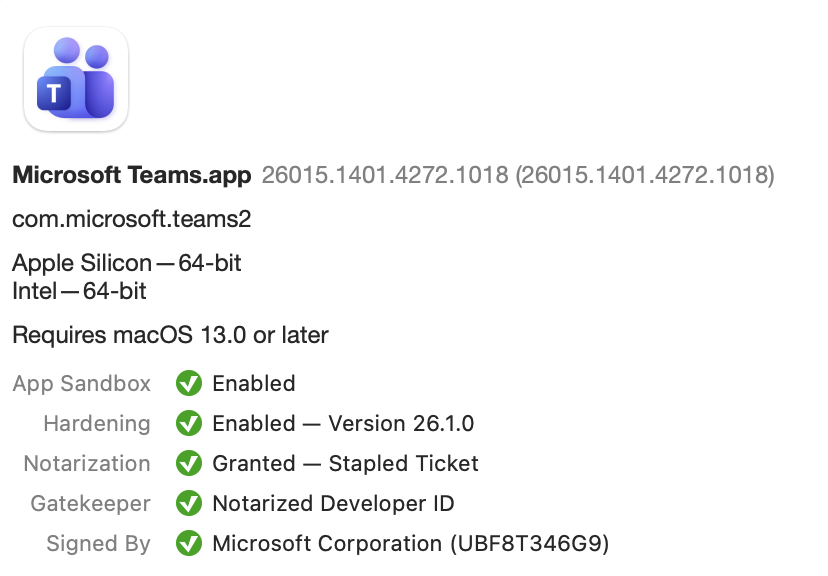Screen dimensions: 828x576
Task: Click the App Sandbox green checkmark icon
Action: click(189, 383)
